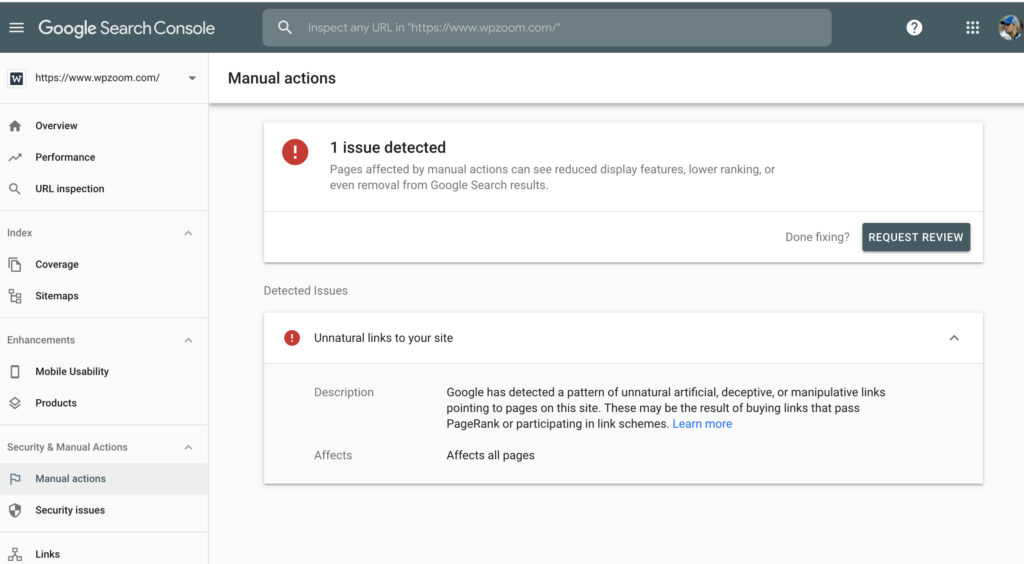The width and height of the screenshot is (1024, 564).
Task: Collapse the Security & Manual Actions section
Action: pyautogui.click(x=188, y=447)
